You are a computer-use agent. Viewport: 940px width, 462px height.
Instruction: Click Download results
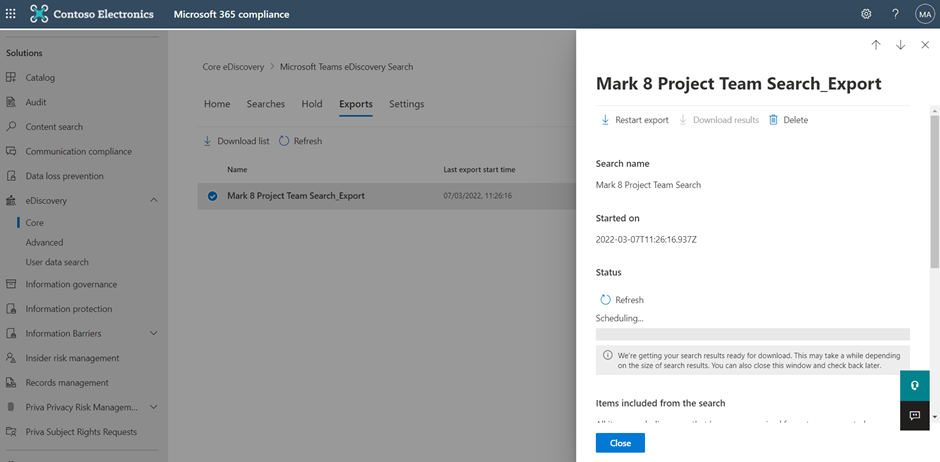click(x=719, y=120)
